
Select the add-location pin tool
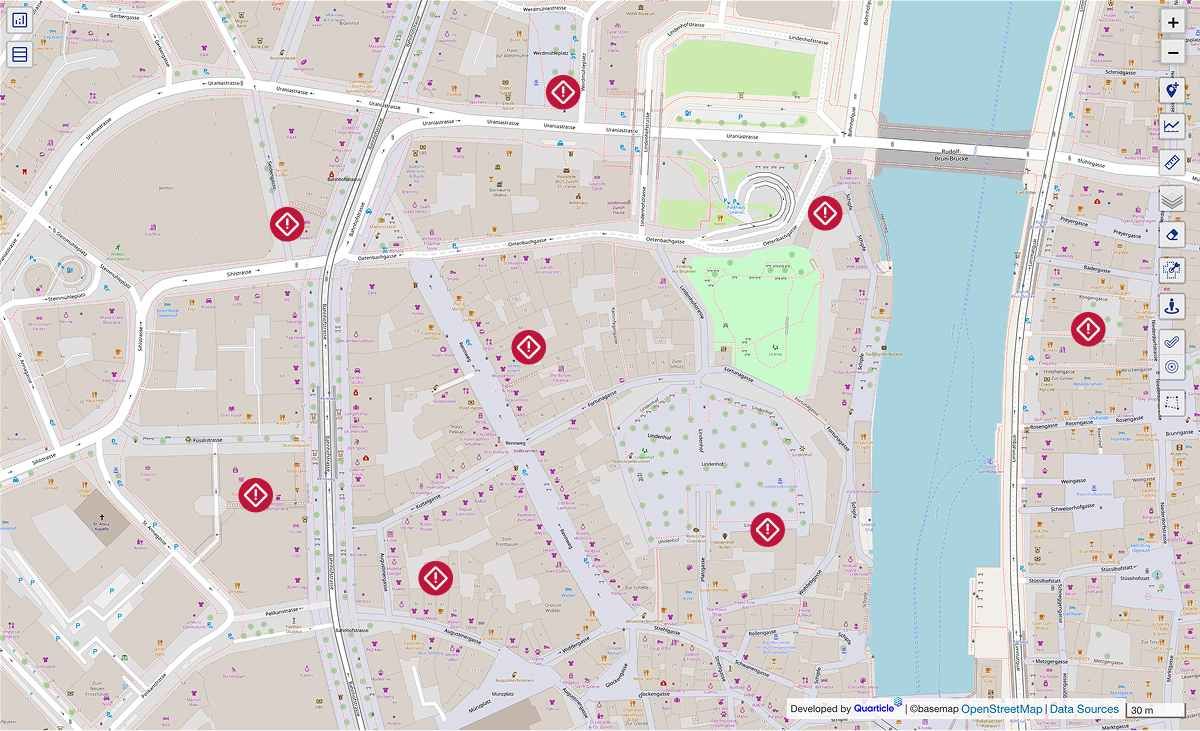[1174, 90]
